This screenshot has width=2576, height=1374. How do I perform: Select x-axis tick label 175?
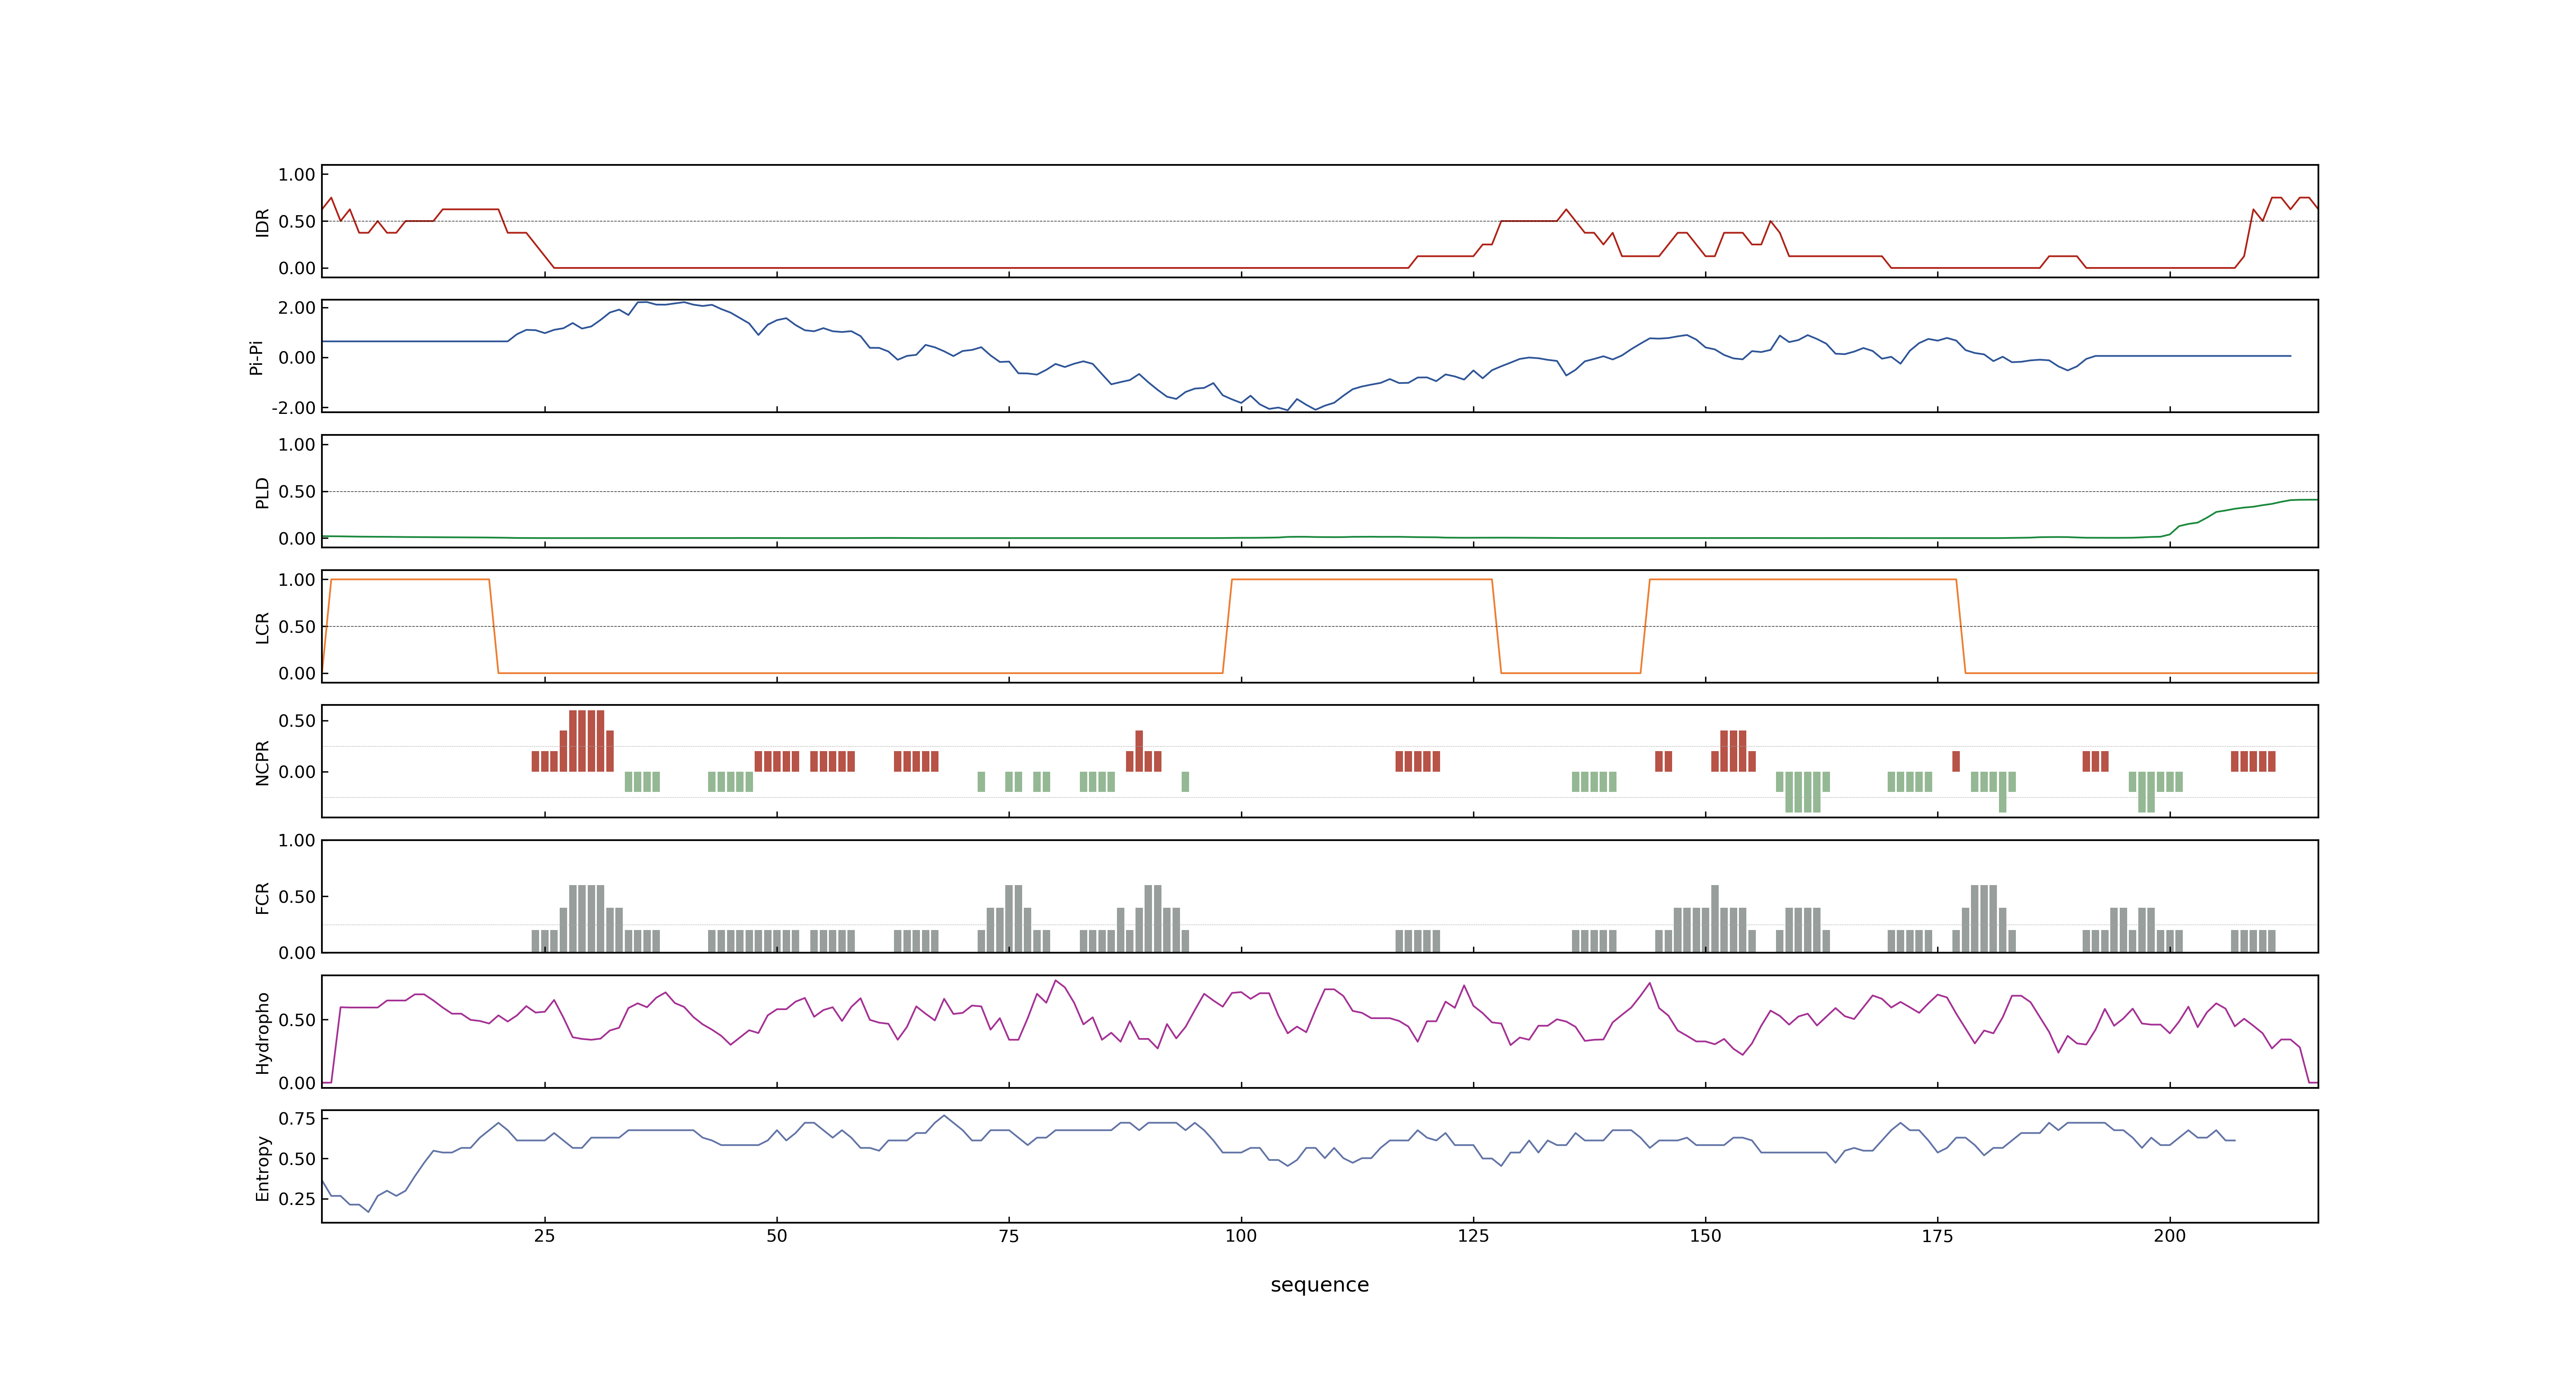[x=1937, y=1236]
